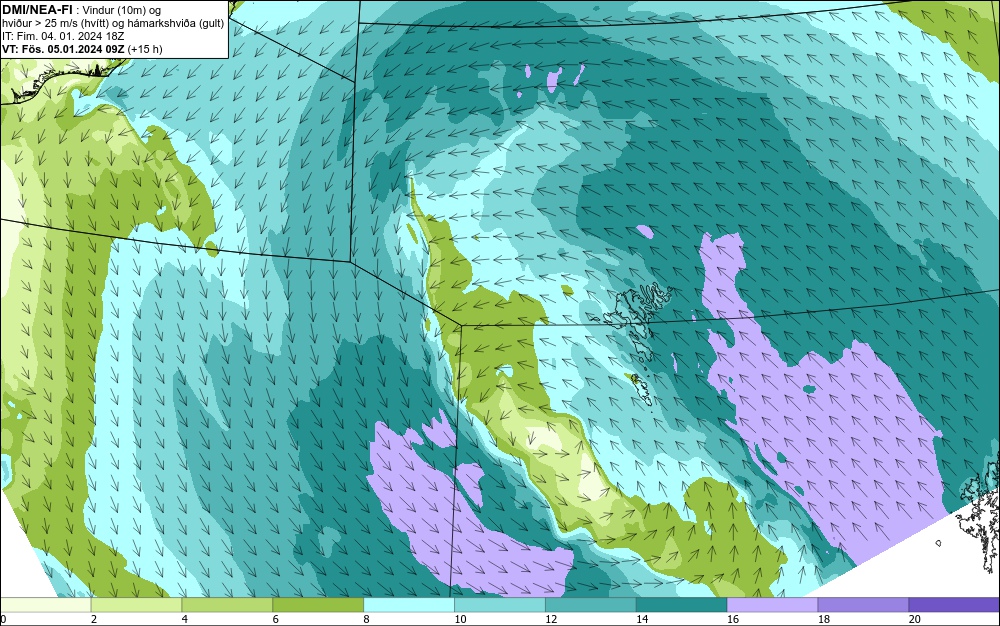
Task: Click the scale label '16' on the legend
Action: 733,619
